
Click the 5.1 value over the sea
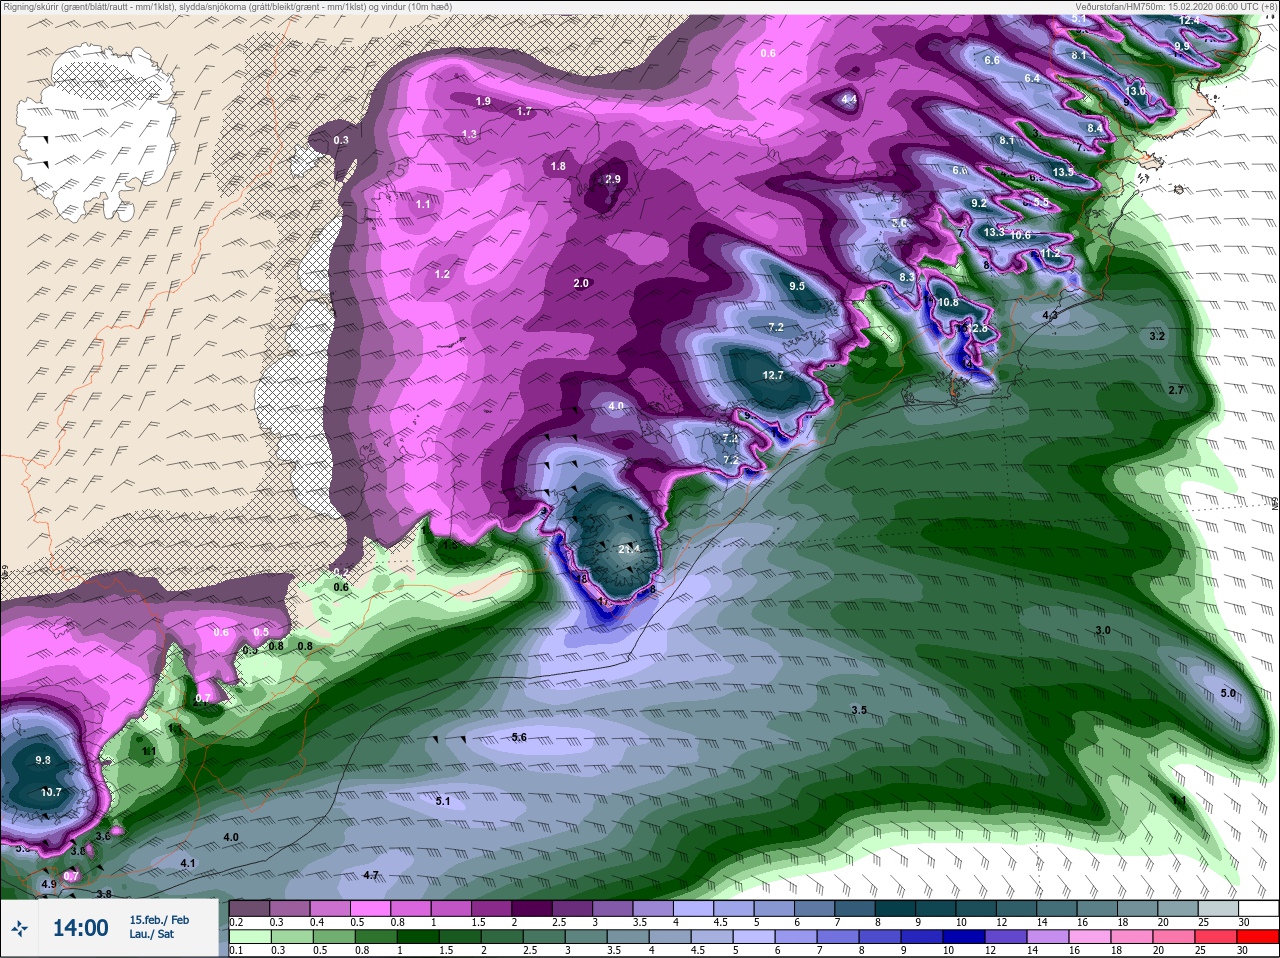click(x=443, y=801)
